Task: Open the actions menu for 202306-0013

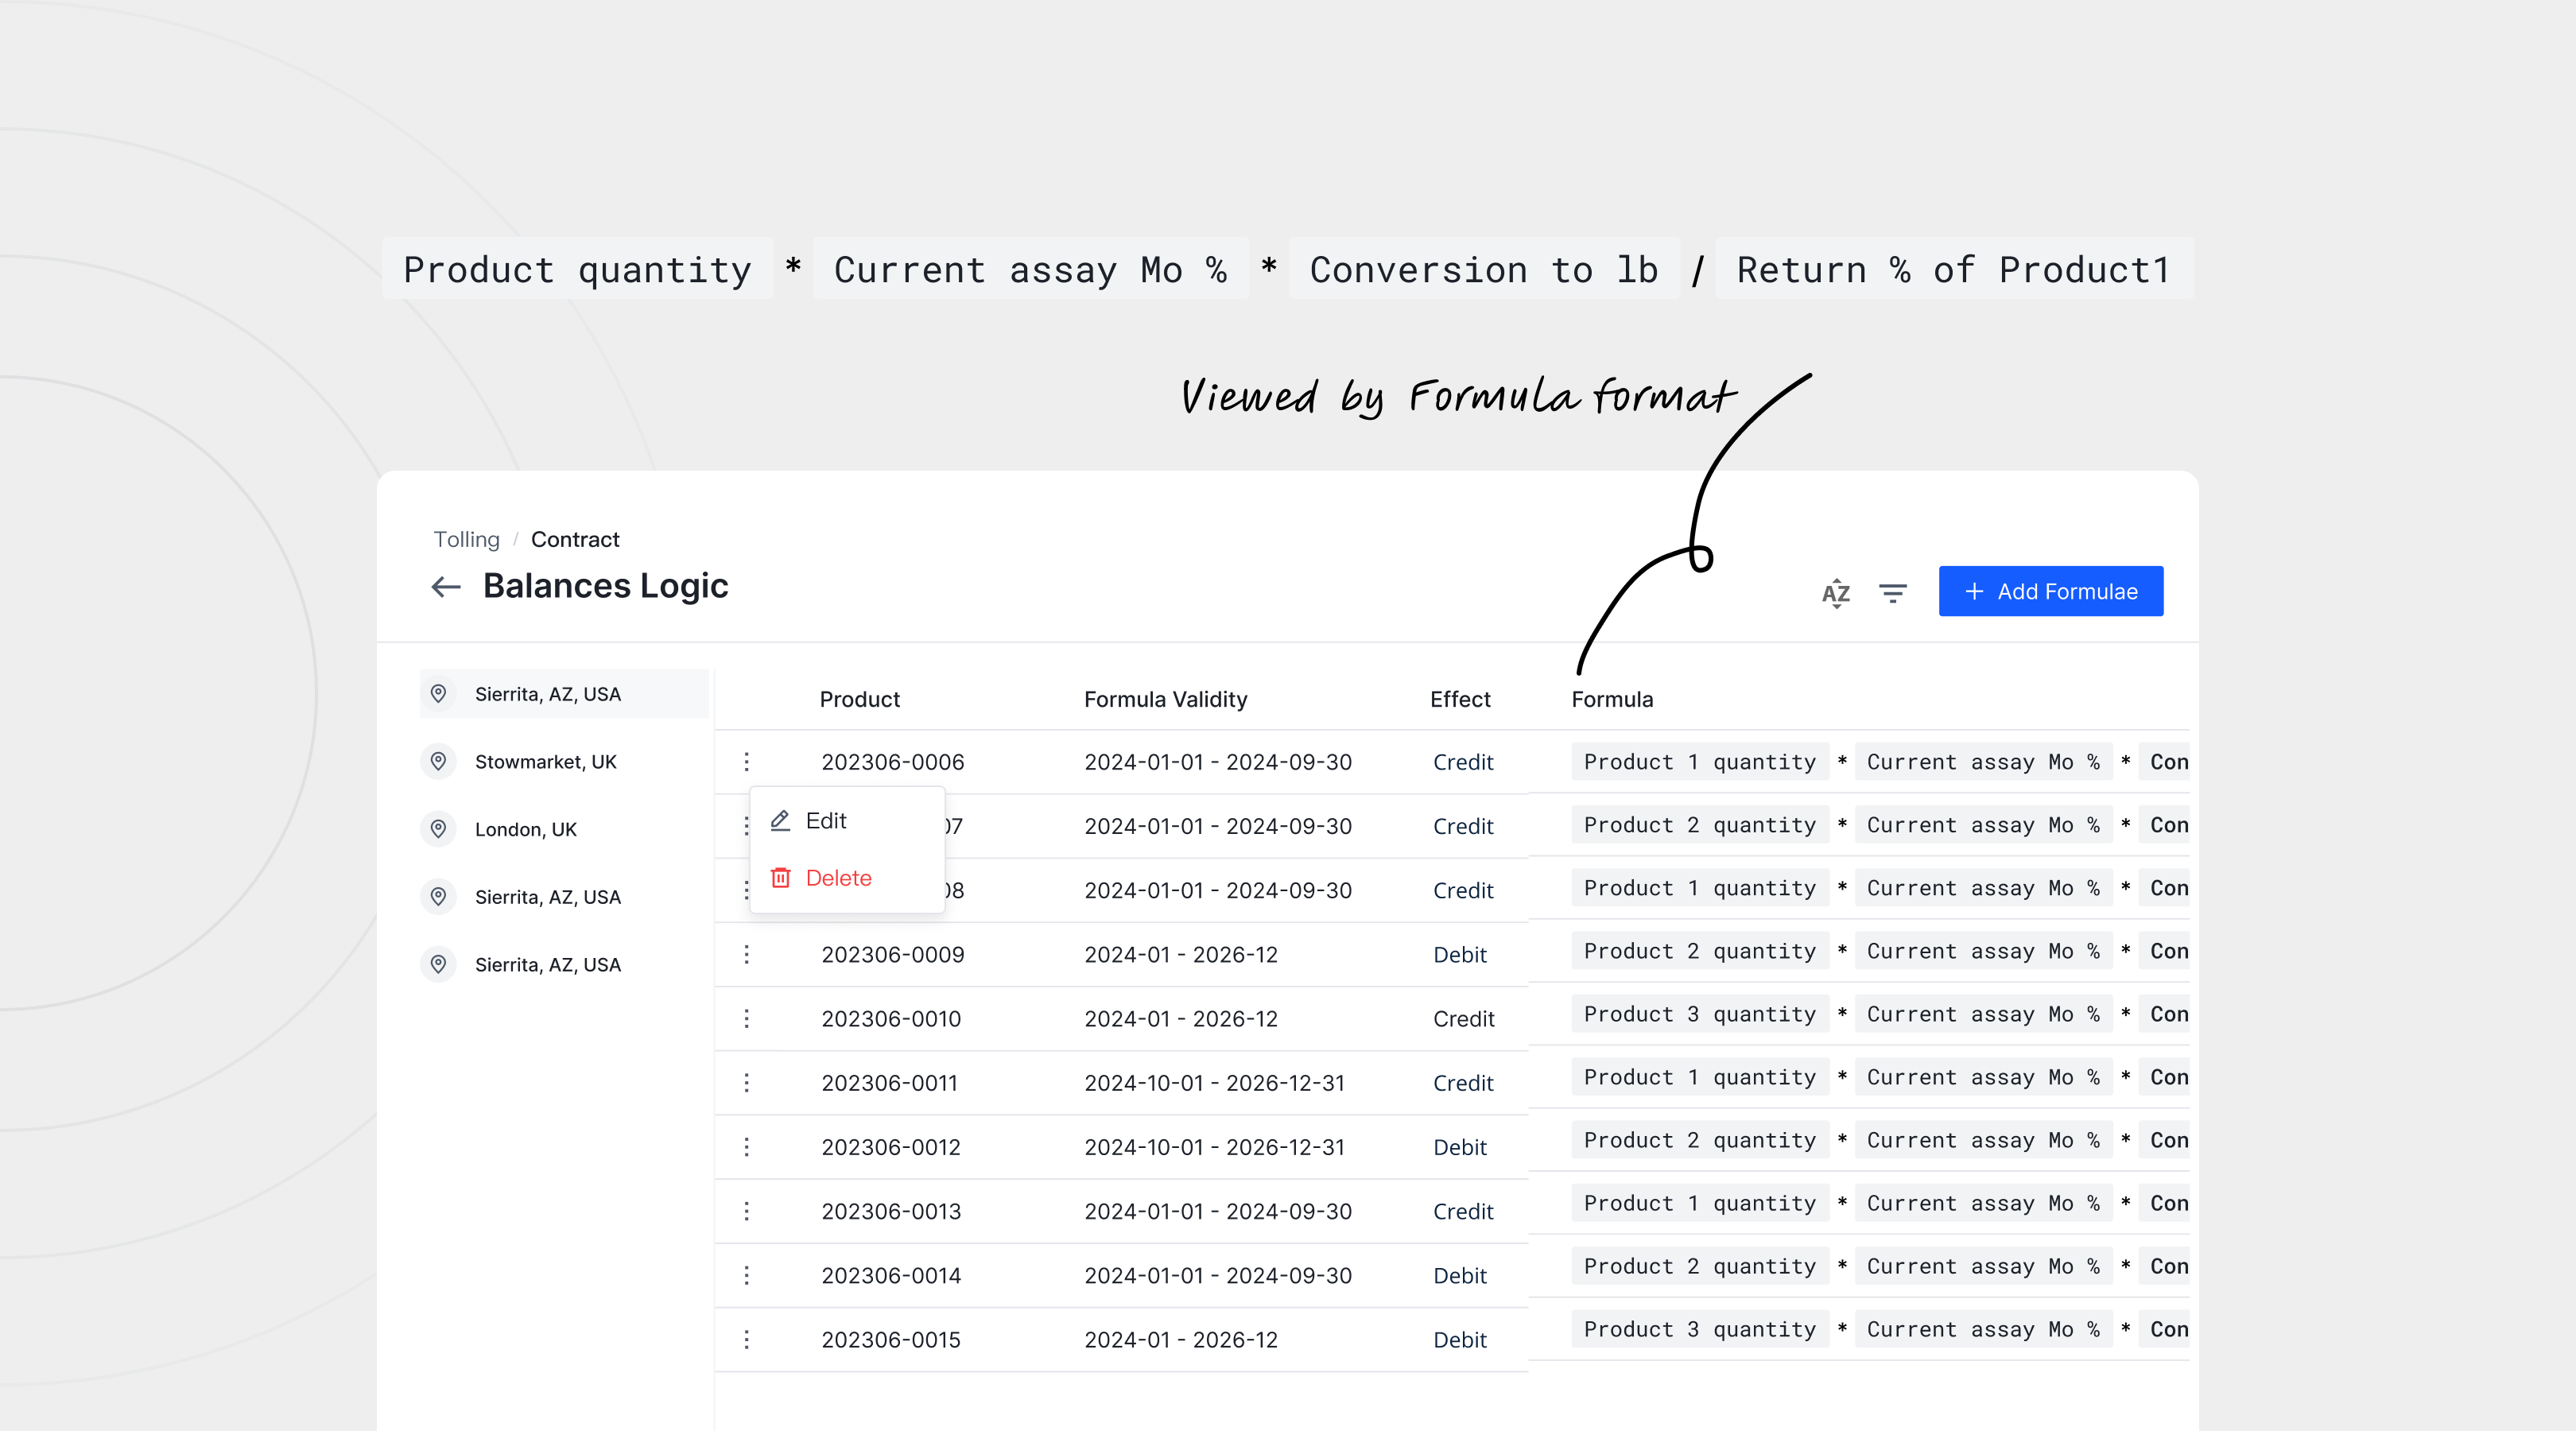Action: [x=746, y=1211]
